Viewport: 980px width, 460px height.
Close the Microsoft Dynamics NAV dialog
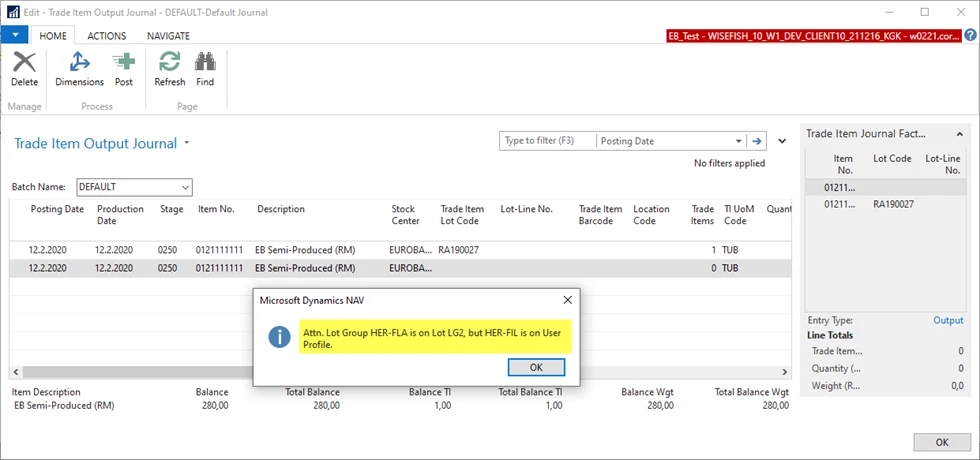click(x=567, y=299)
